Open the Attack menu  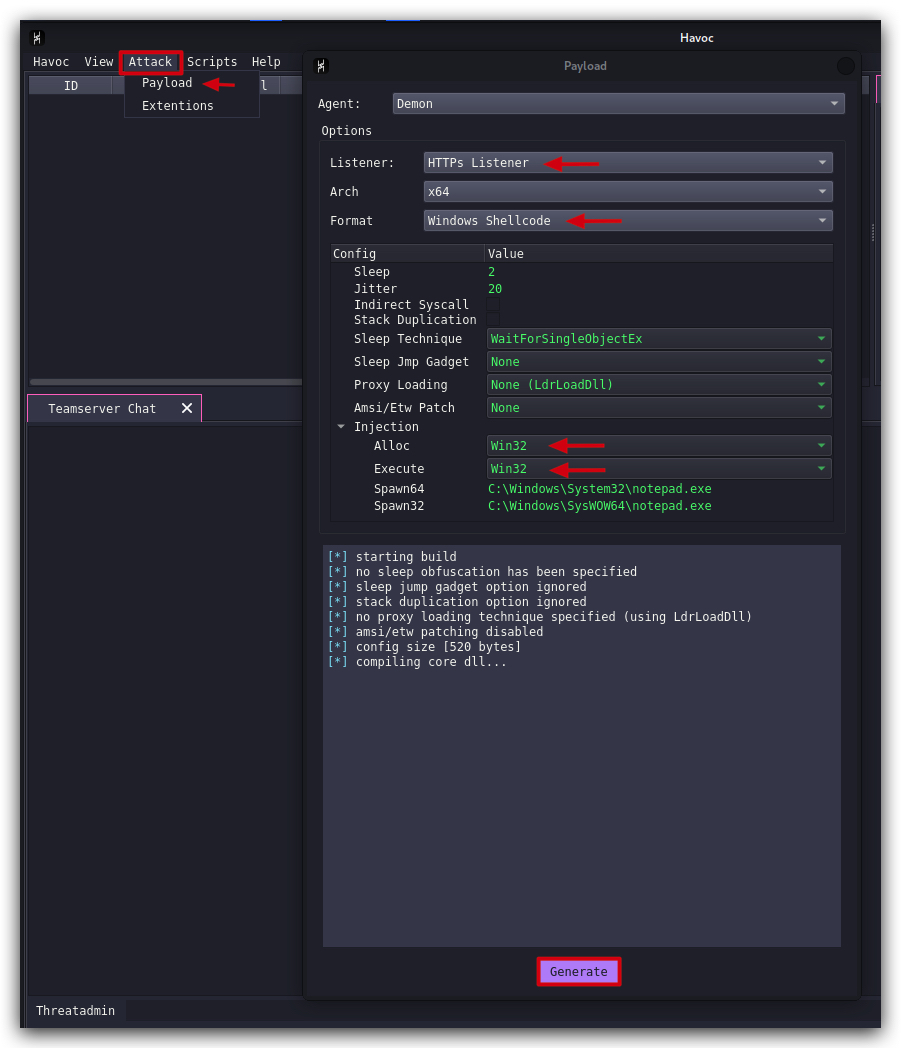click(x=150, y=61)
